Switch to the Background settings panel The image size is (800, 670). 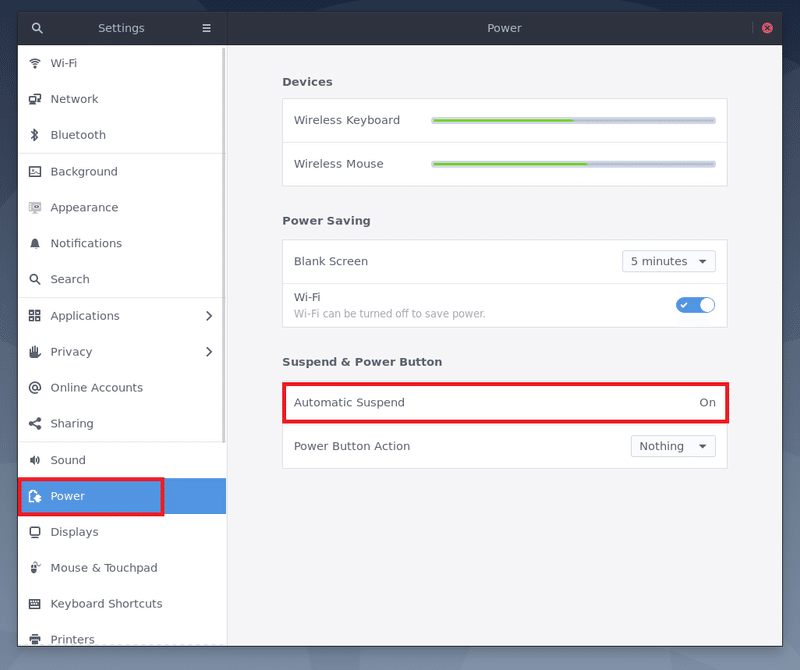tap(84, 172)
